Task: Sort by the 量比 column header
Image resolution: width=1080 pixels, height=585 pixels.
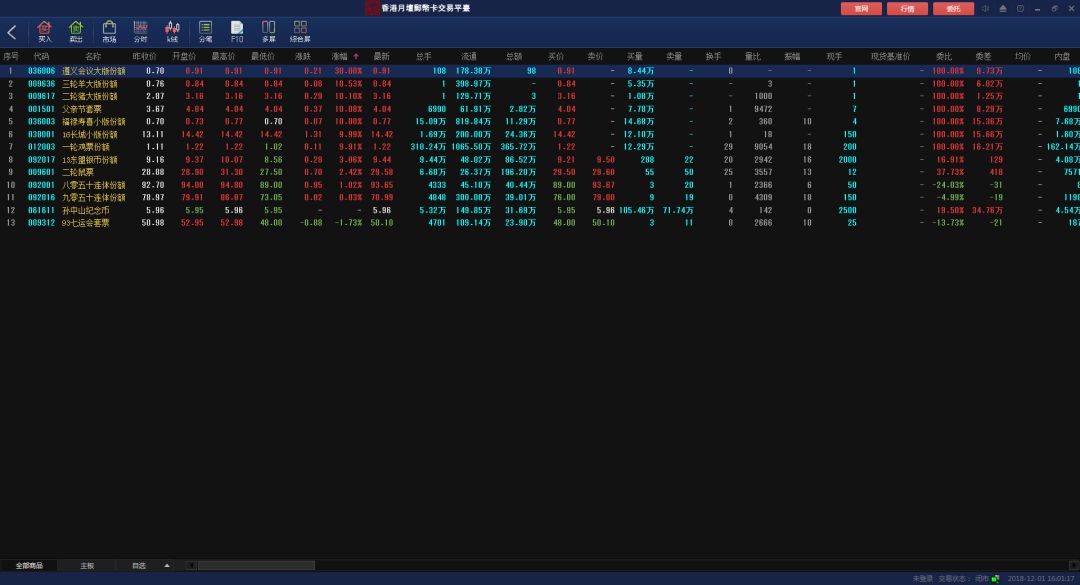Action: 753,57
